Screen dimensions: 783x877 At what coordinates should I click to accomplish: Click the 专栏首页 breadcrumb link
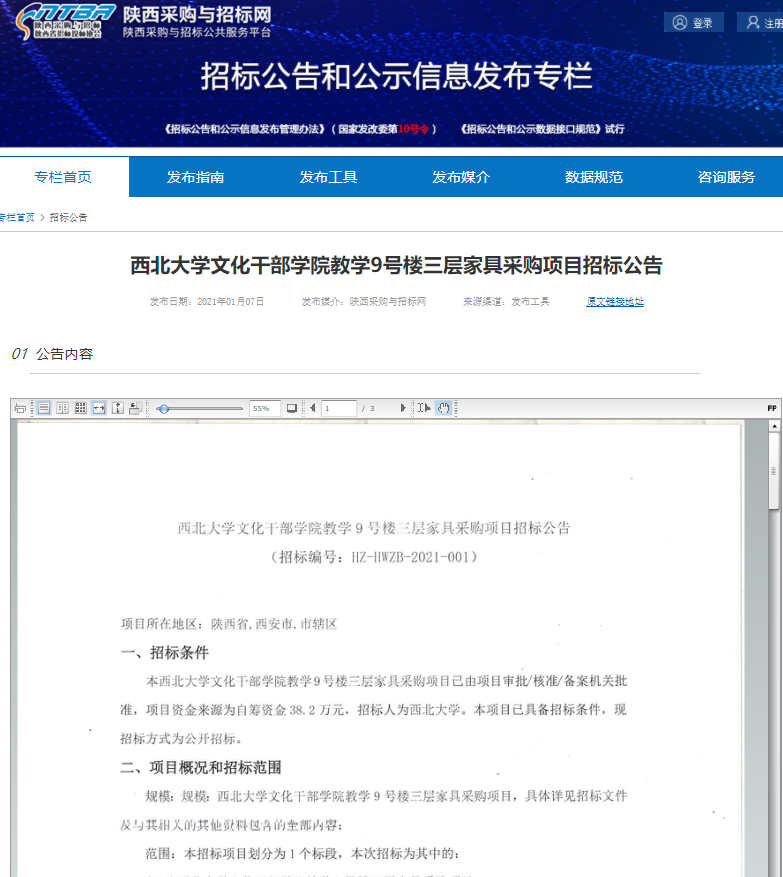pyautogui.click(x=16, y=217)
